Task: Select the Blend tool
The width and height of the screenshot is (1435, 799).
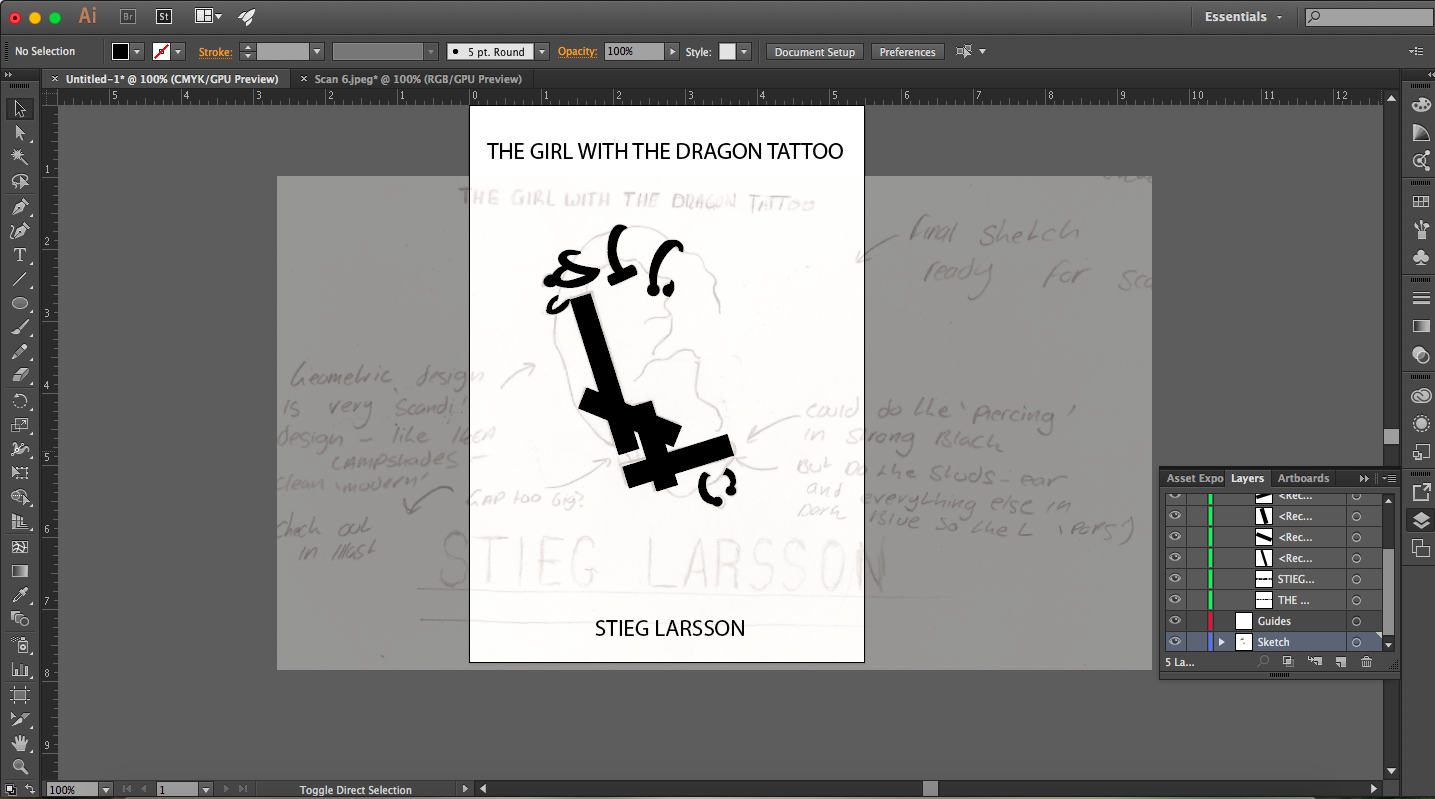Action: coord(20,619)
